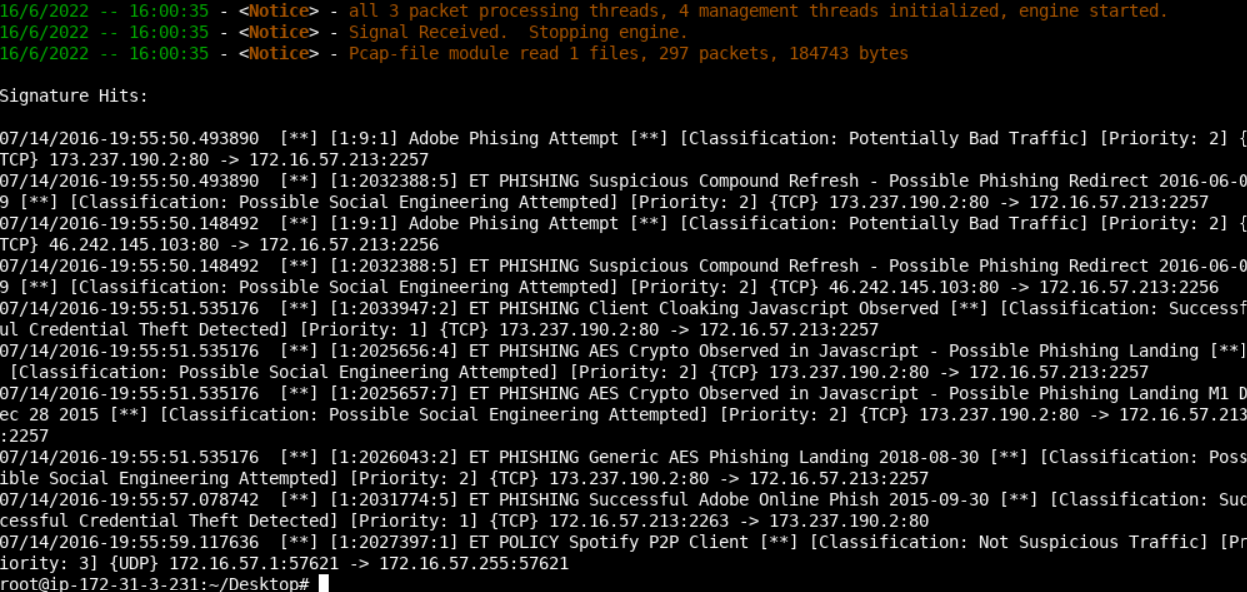Click the broadcast destination 172.16.57.255:57621

point(474,563)
